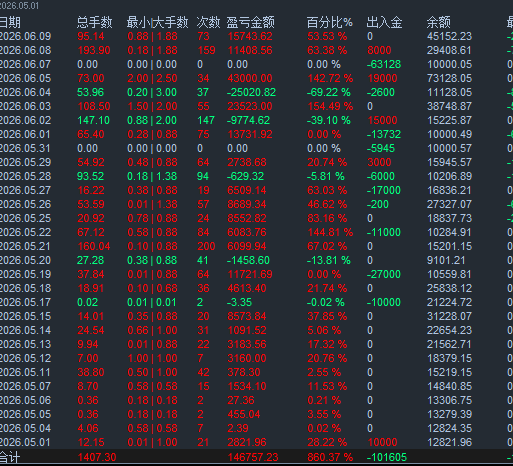Screen dimensions: 513x466
Task: Click balance value 9101.21
Action: (446, 260)
